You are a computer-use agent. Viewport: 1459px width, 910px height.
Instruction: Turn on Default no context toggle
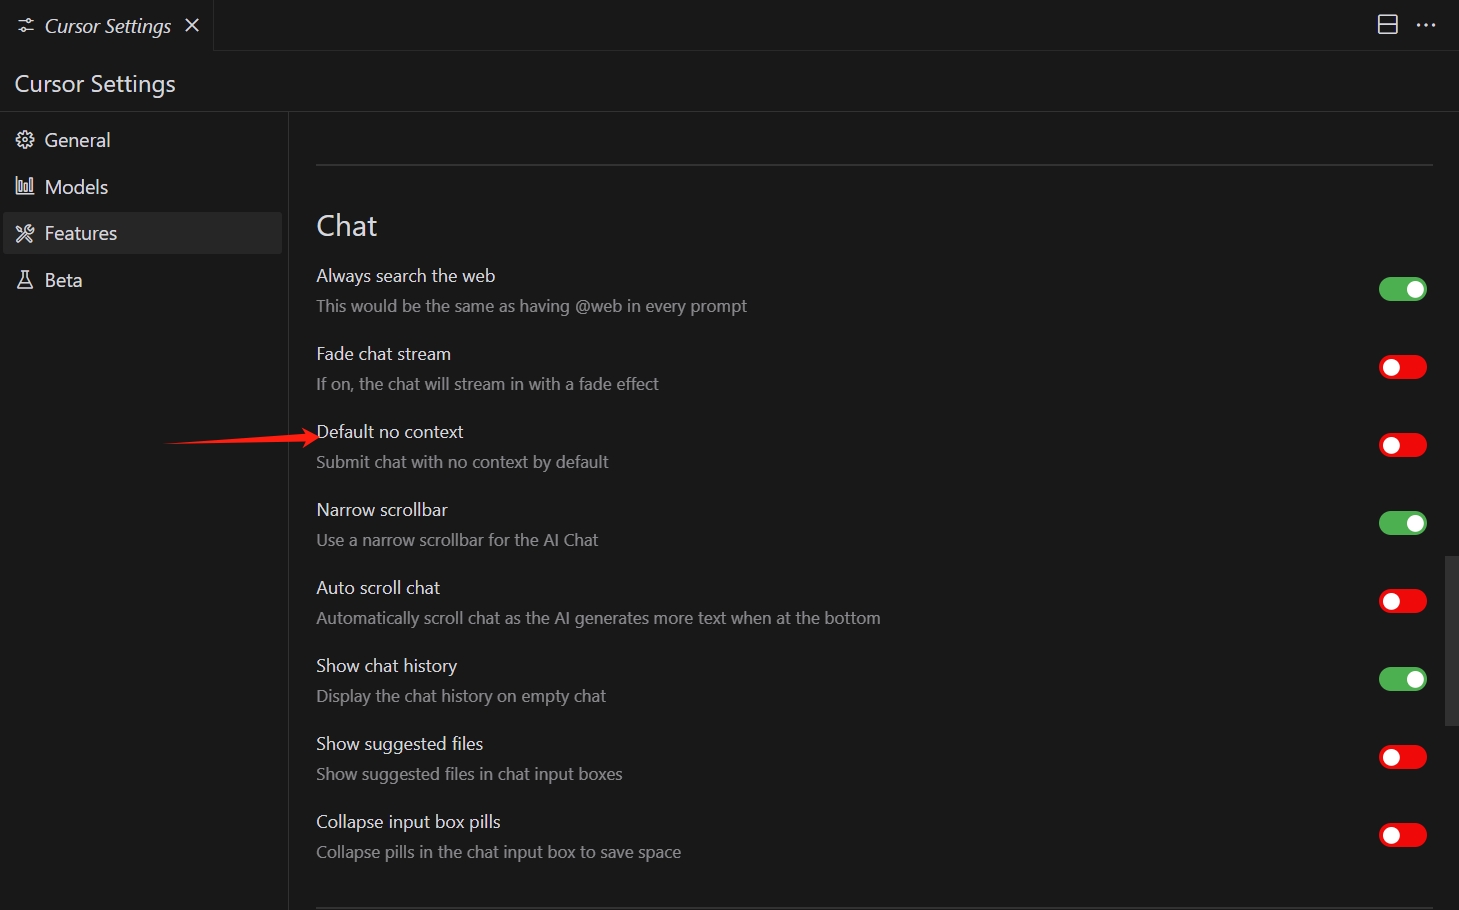tap(1403, 445)
